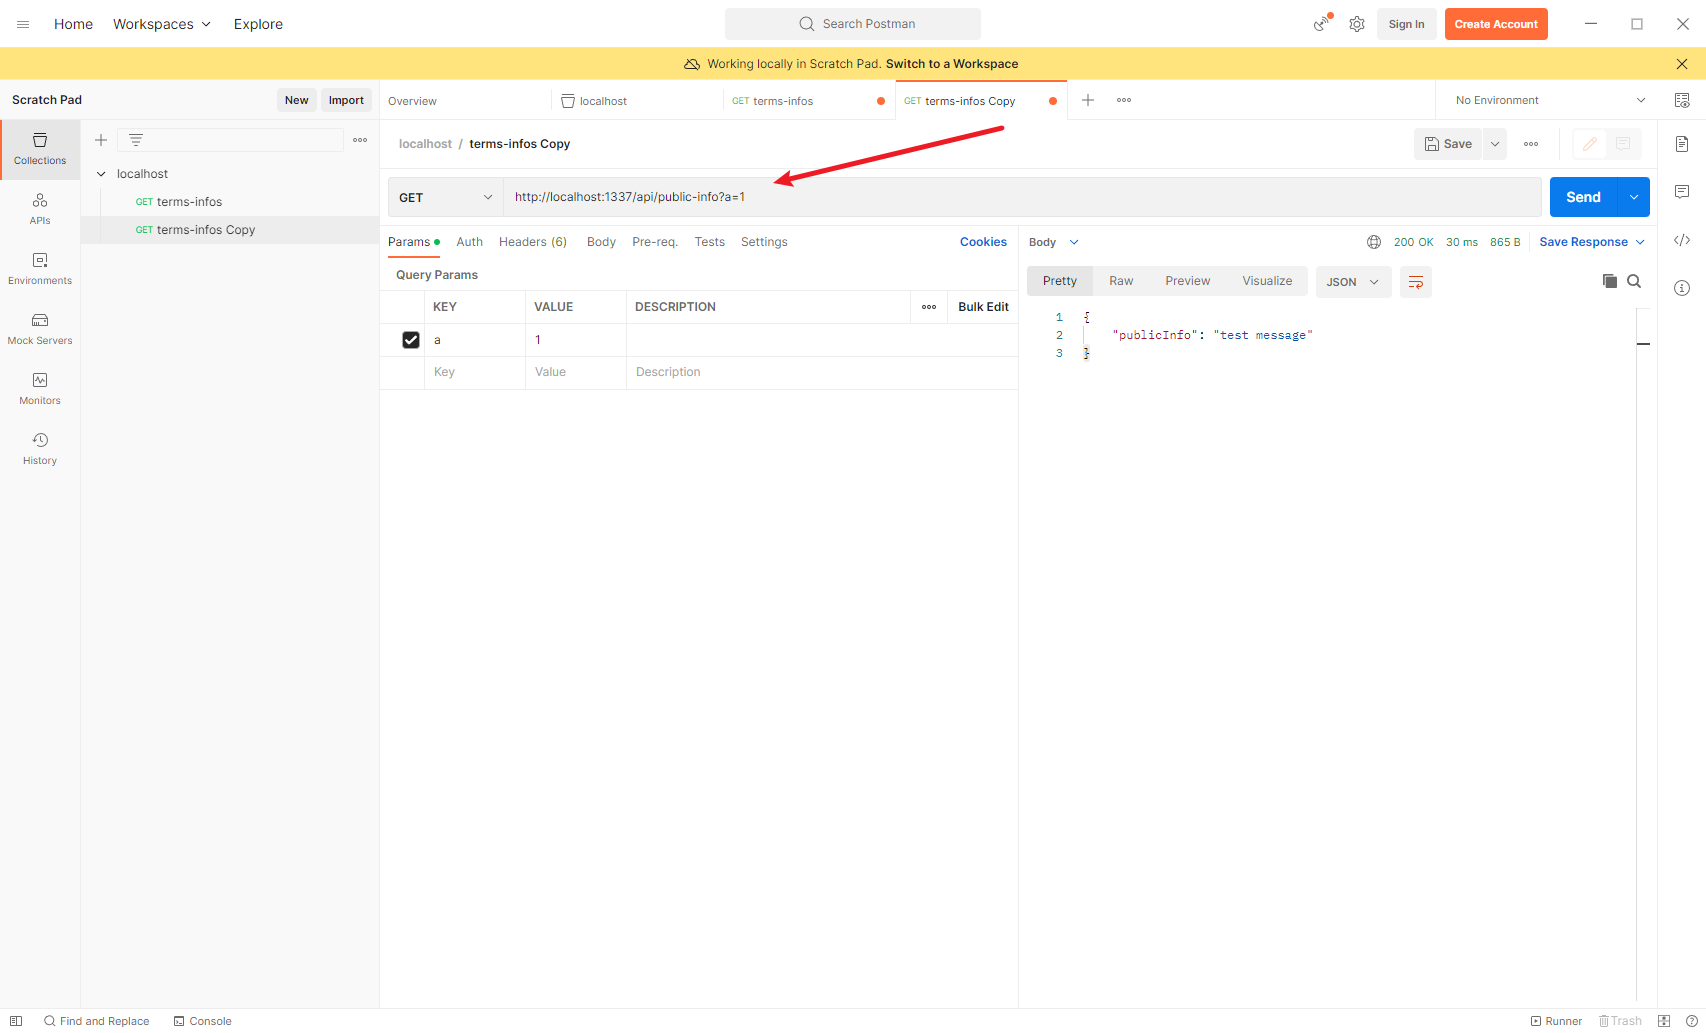Open request options menu beside Save
Screen dimensions: 1706x1033
pyautogui.click(x=1531, y=144)
